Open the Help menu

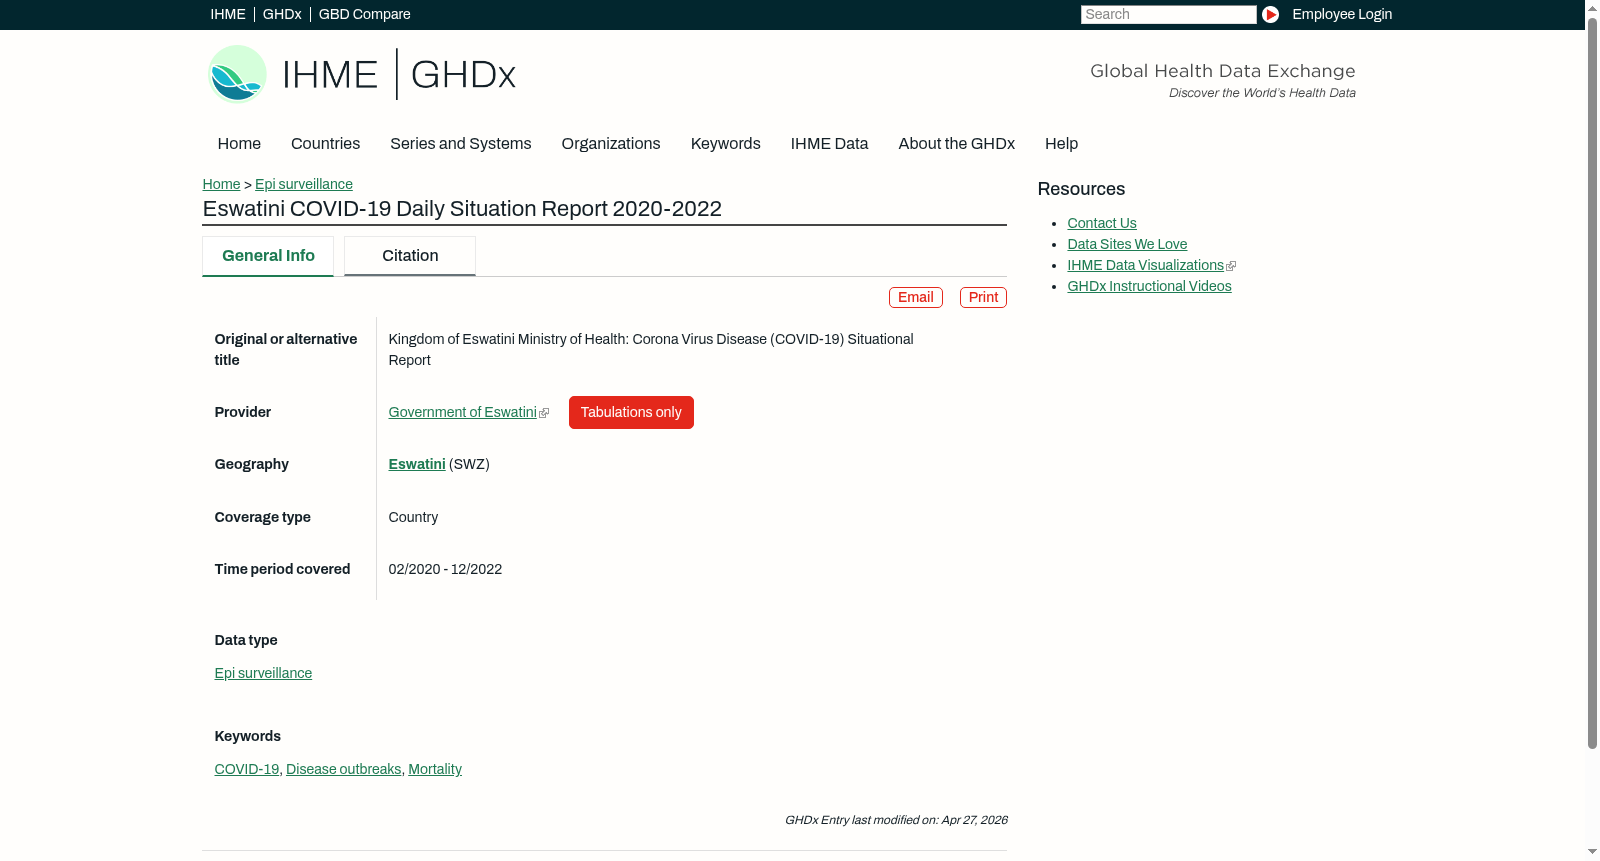[1061, 143]
